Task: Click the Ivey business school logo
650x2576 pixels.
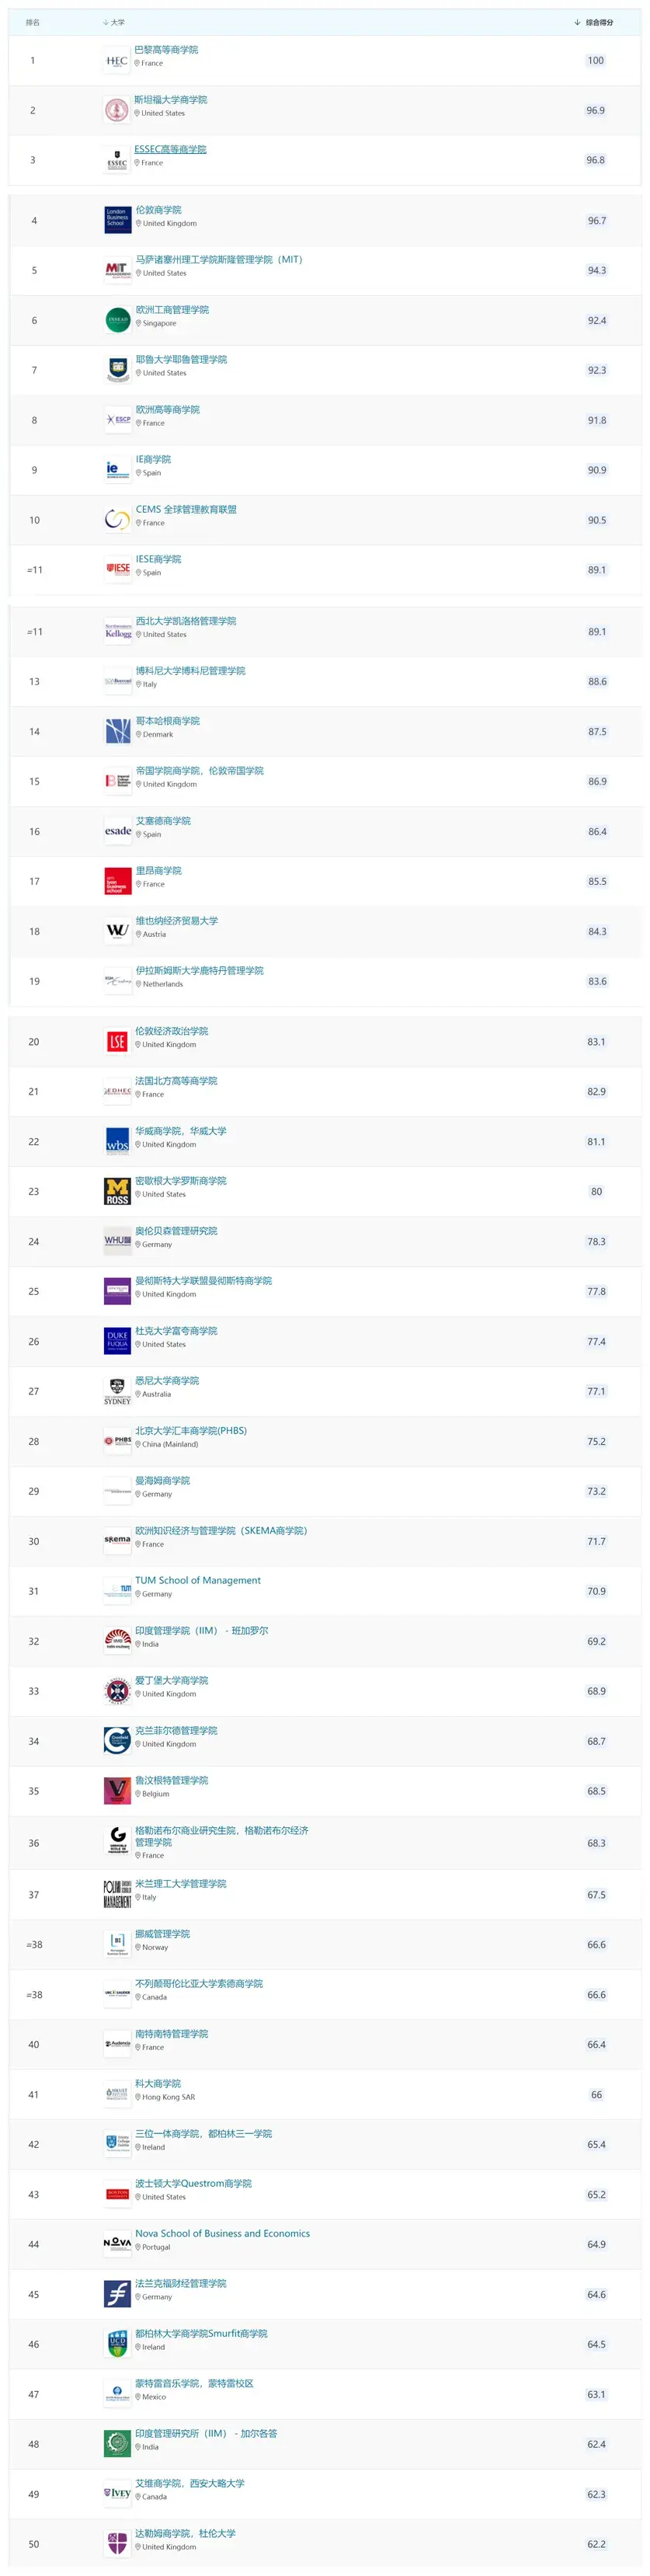Action: (x=117, y=2494)
